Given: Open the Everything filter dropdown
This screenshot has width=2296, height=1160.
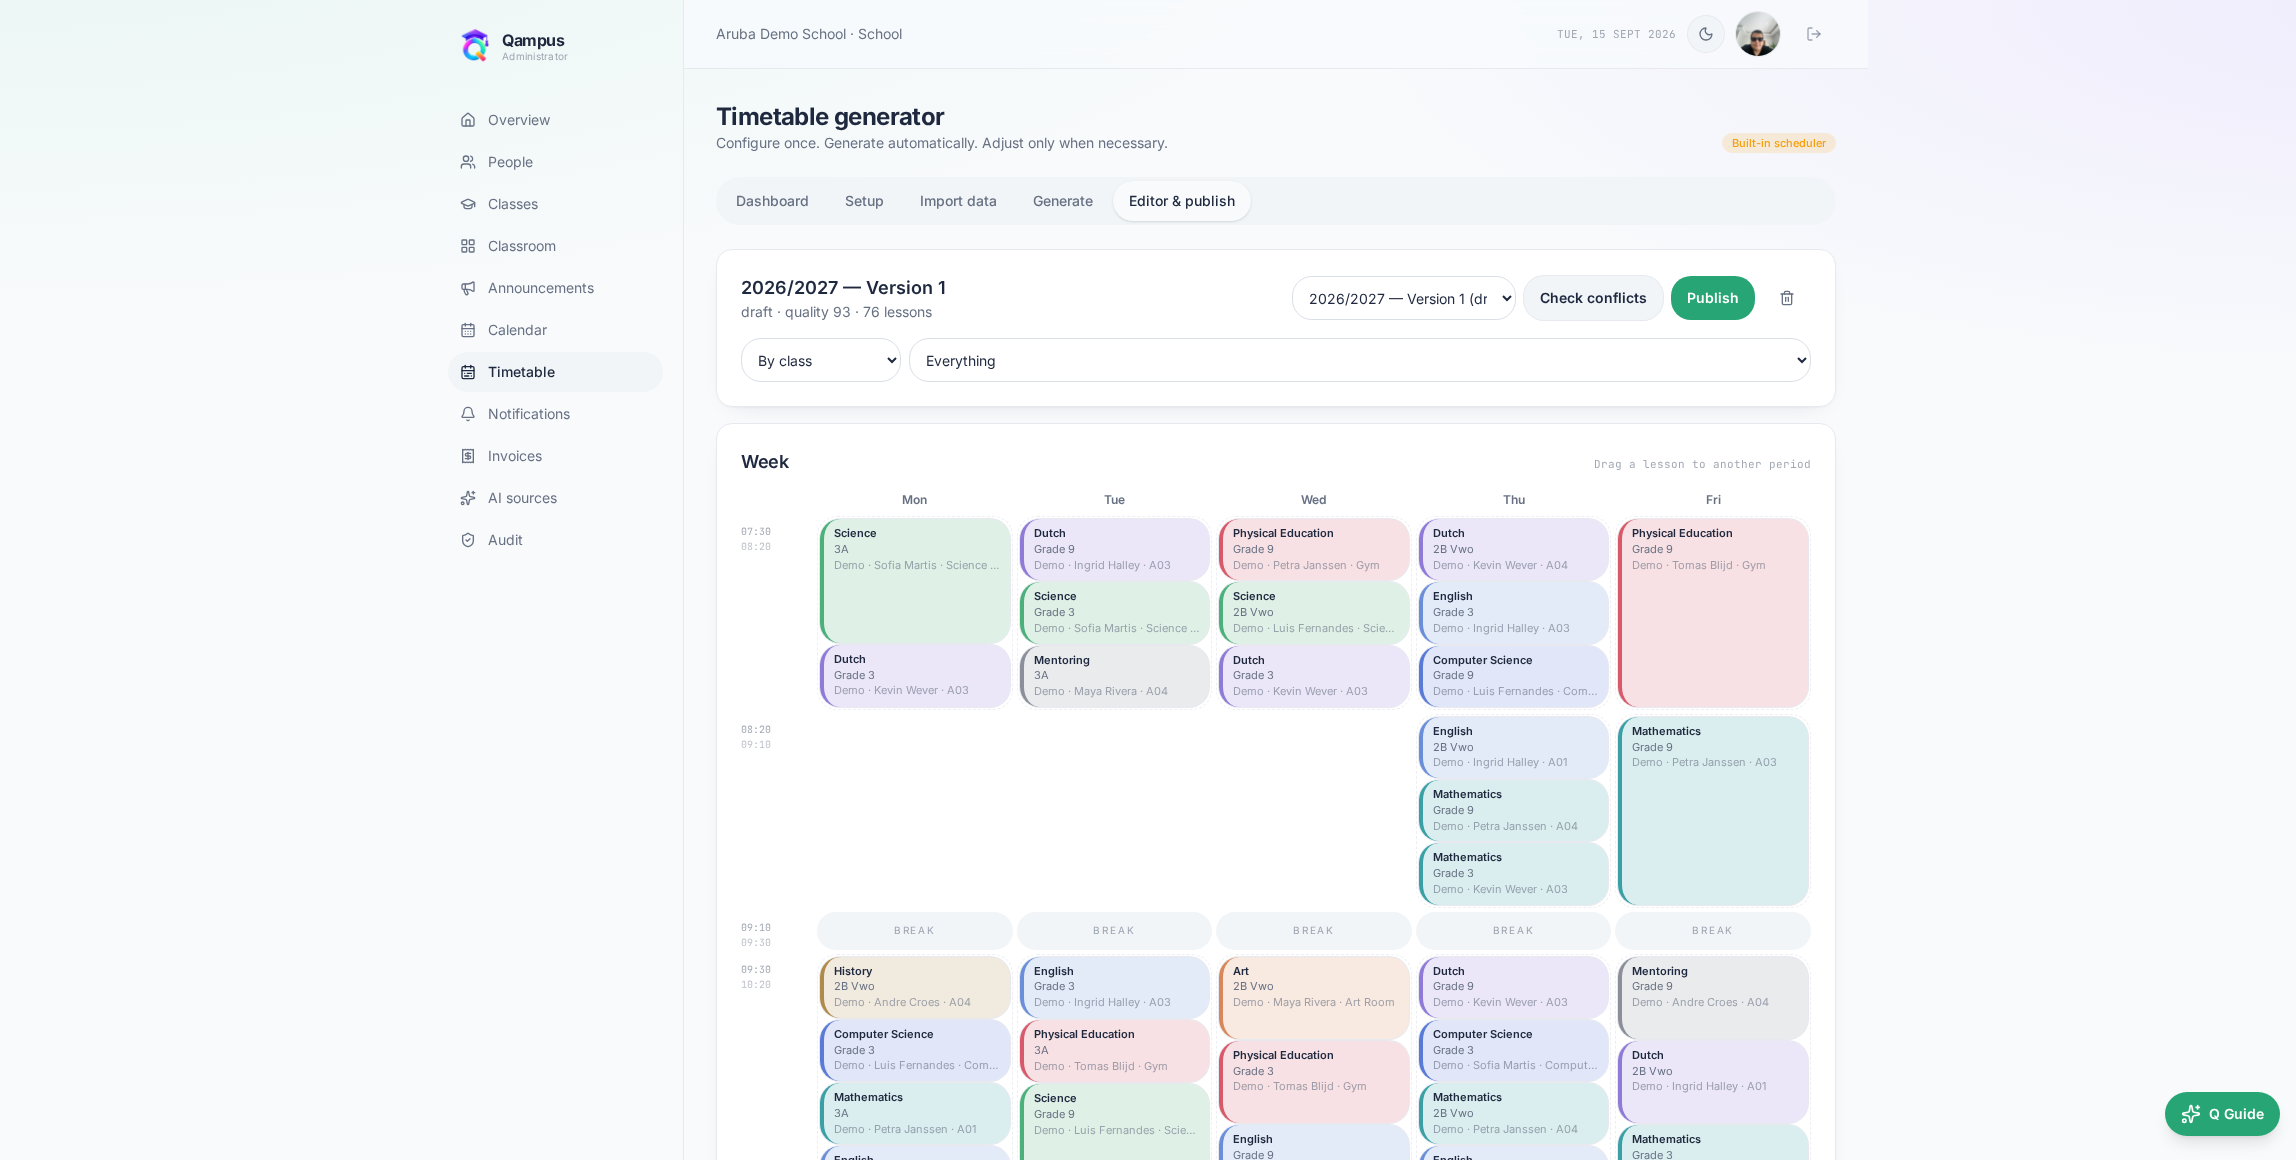Looking at the screenshot, I should 1360,360.
